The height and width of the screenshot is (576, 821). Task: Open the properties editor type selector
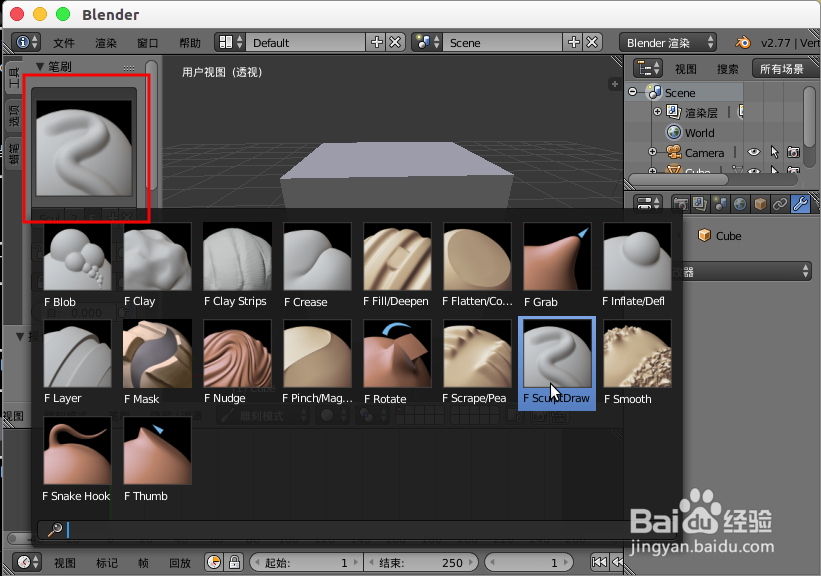tap(648, 203)
